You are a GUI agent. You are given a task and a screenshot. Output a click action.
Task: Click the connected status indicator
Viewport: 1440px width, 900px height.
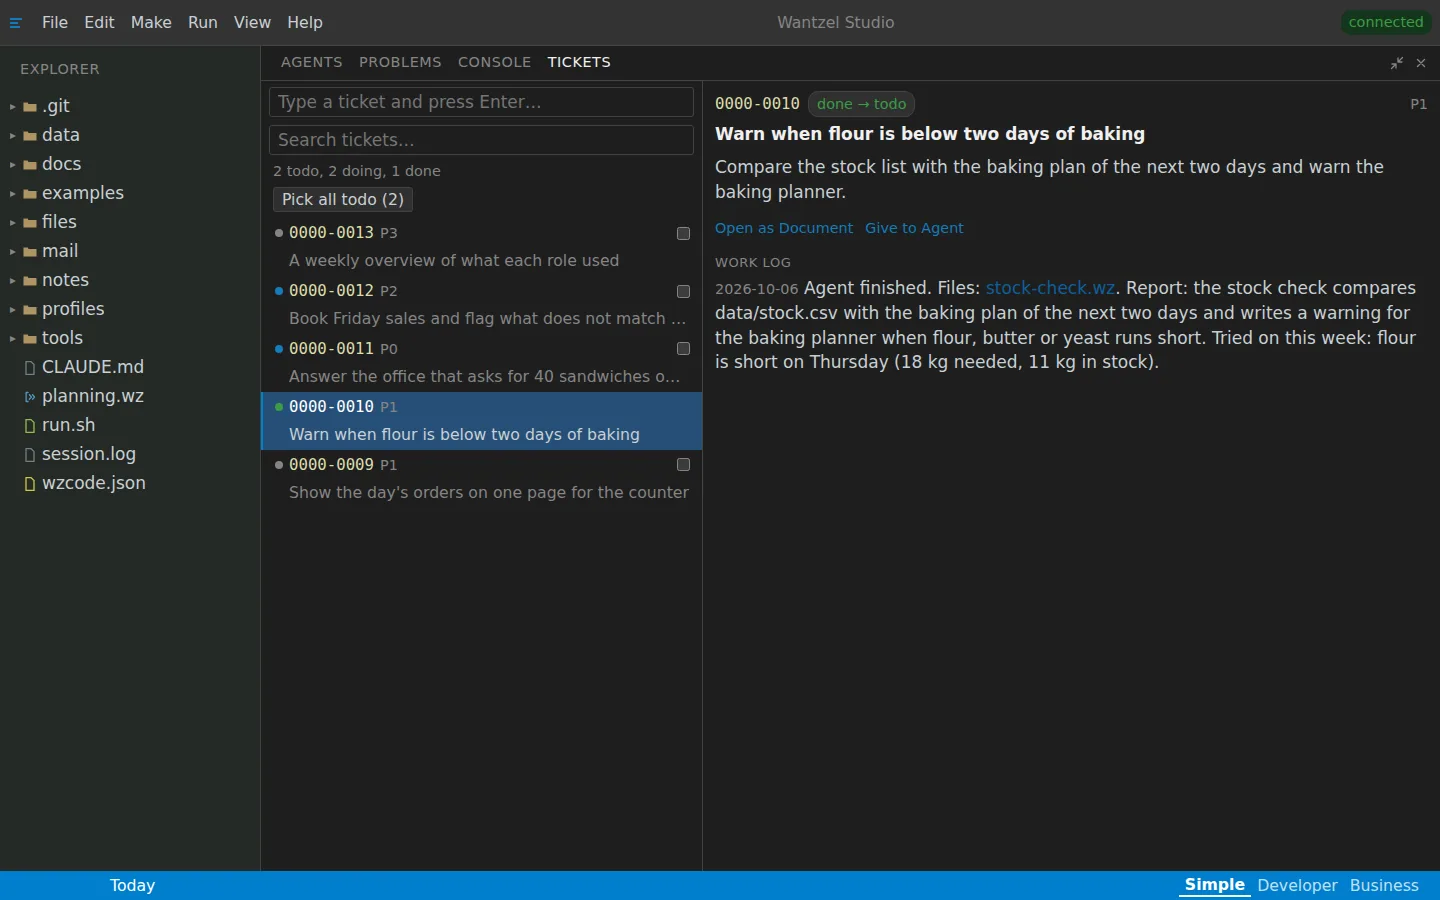point(1386,22)
